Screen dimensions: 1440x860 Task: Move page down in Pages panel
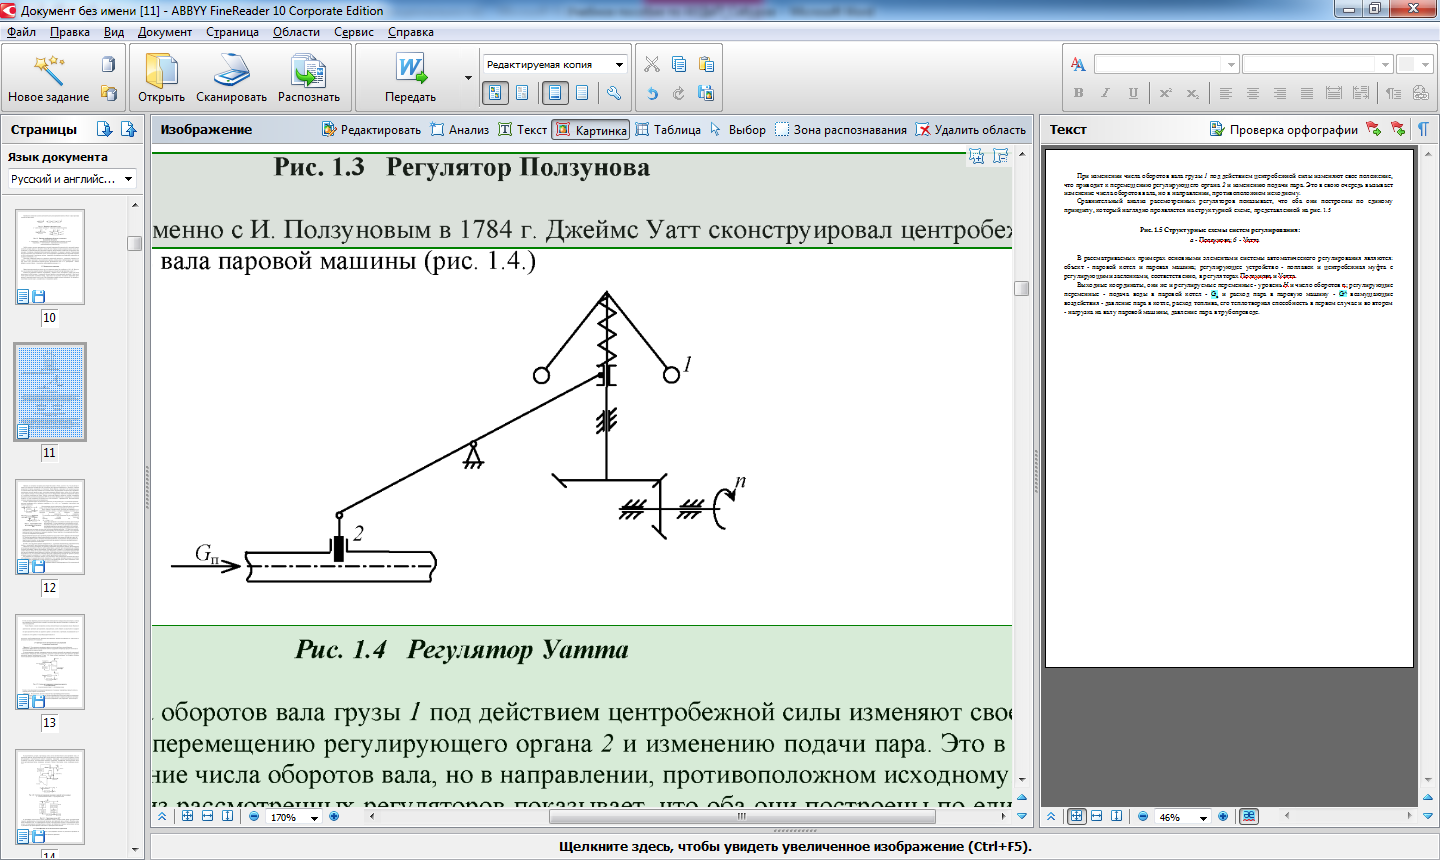pyautogui.click(x=104, y=129)
